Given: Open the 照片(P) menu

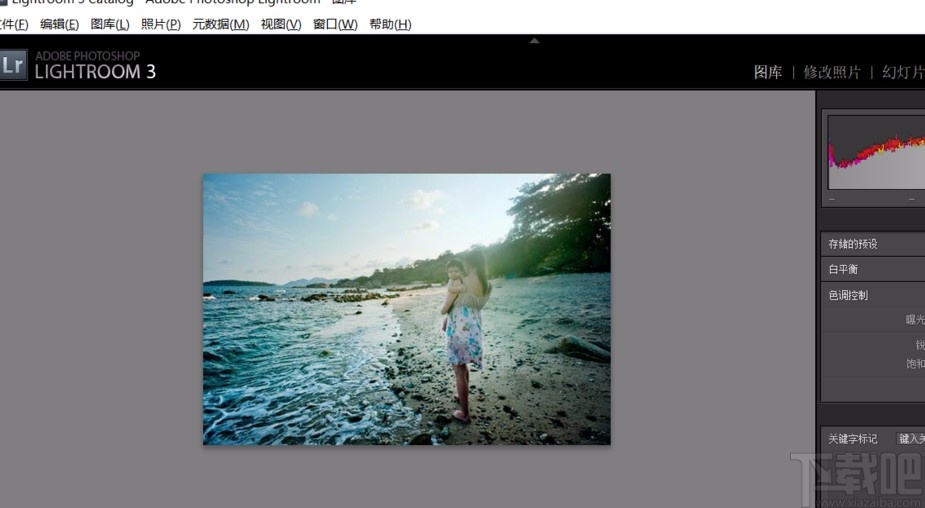Looking at the screenshot, I should (161, 24).
